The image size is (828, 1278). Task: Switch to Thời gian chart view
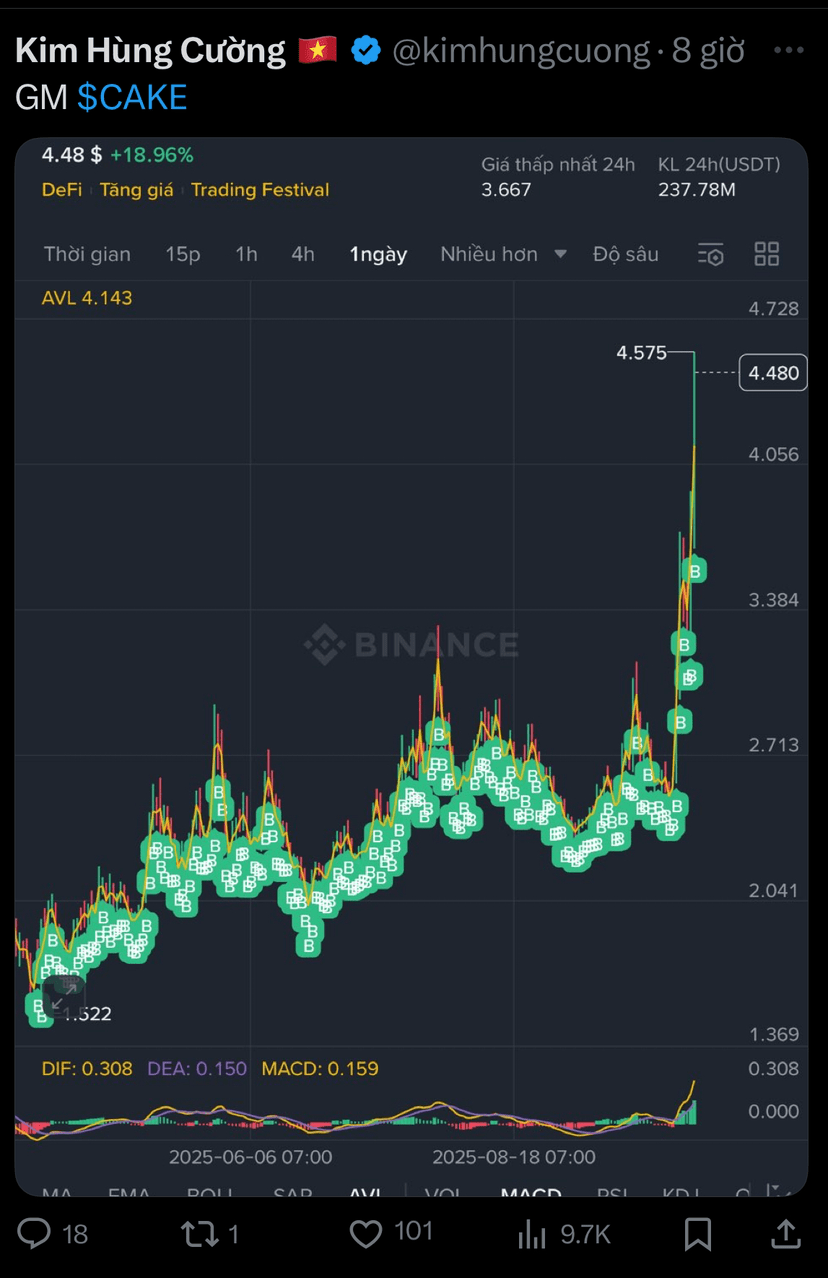click(x=87, y=254)
